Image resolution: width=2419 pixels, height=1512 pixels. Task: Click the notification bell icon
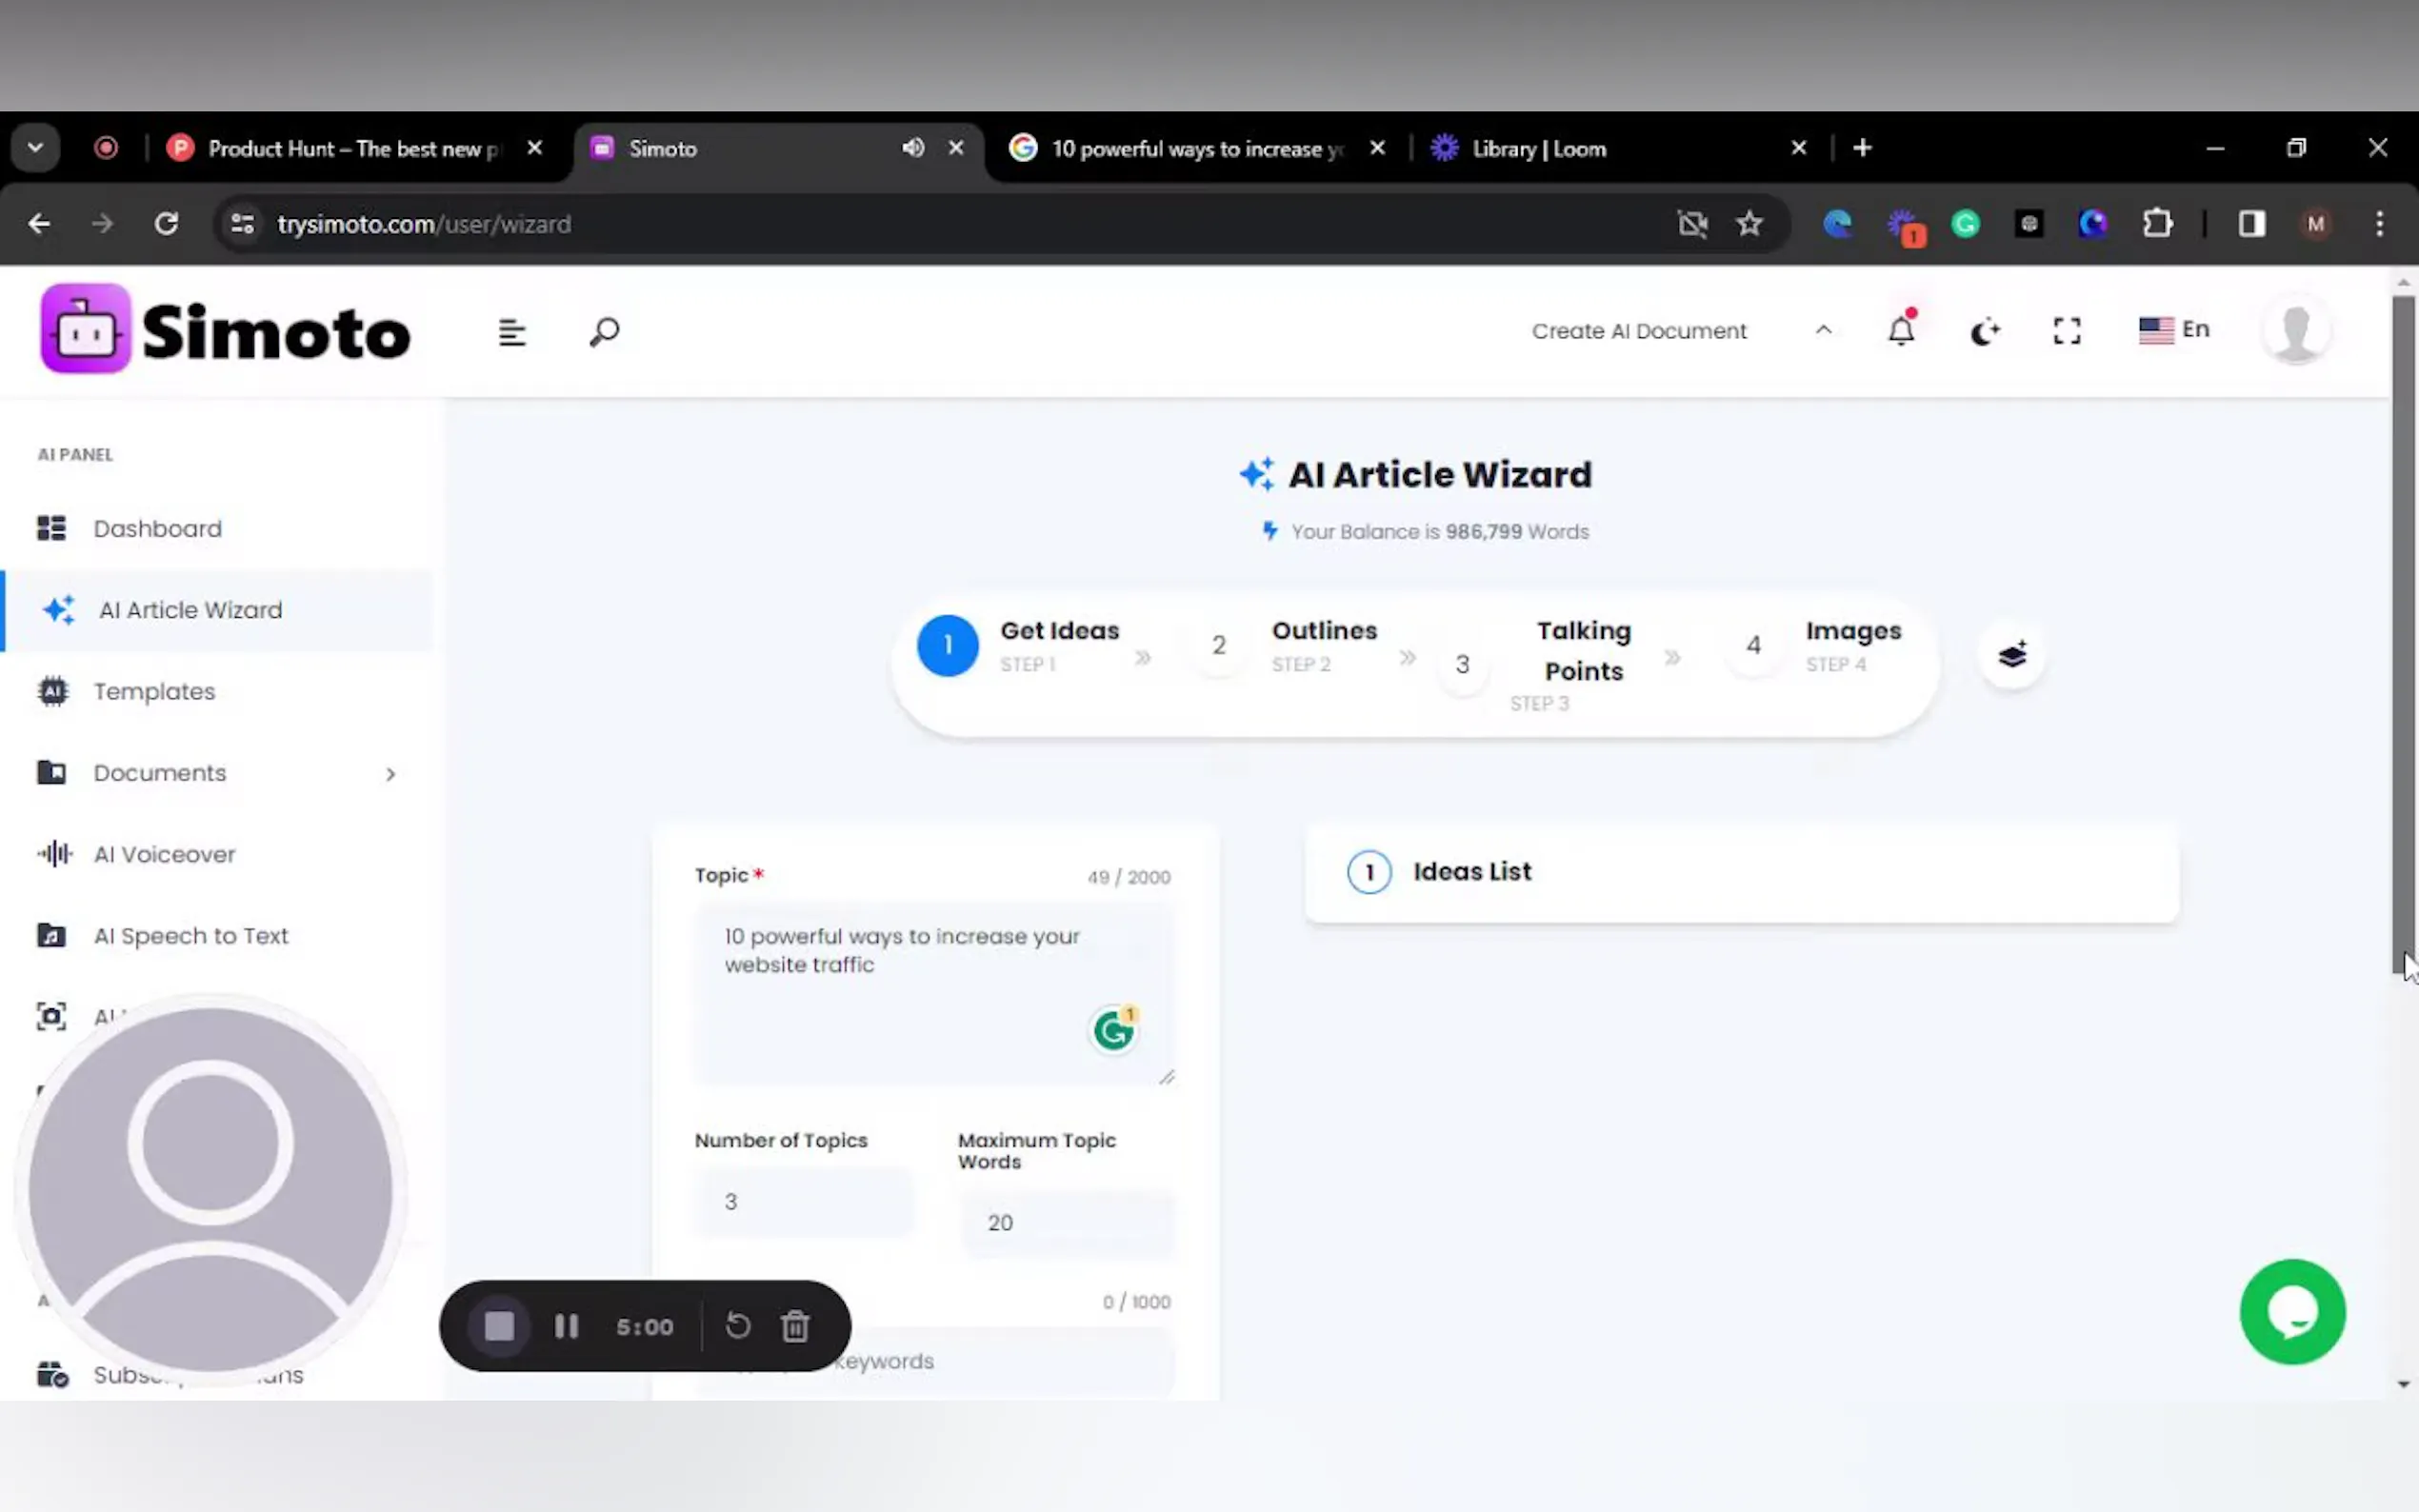1901,330
